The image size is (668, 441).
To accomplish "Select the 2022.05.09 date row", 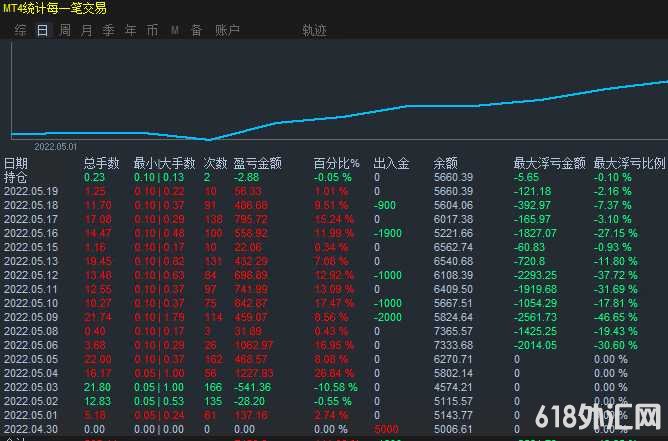I will [31, 317].
